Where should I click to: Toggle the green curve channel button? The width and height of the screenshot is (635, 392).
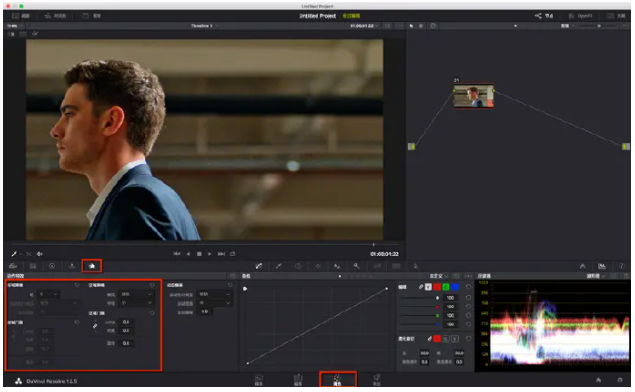click(x=446, y=287)
